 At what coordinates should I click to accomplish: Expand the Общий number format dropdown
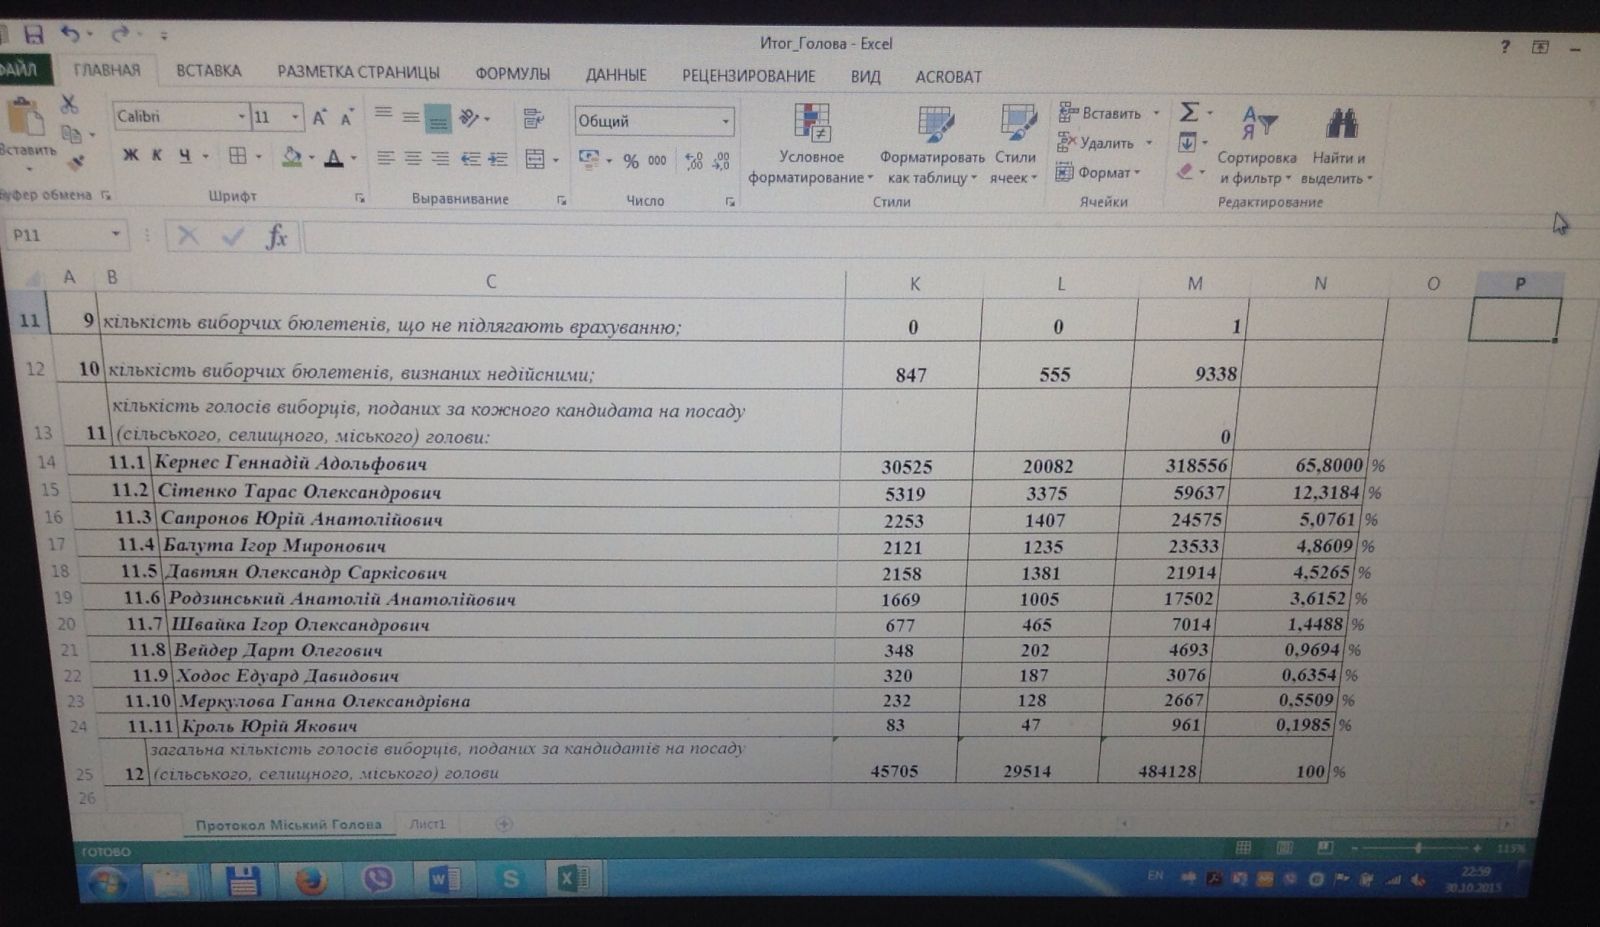(726, 121)
